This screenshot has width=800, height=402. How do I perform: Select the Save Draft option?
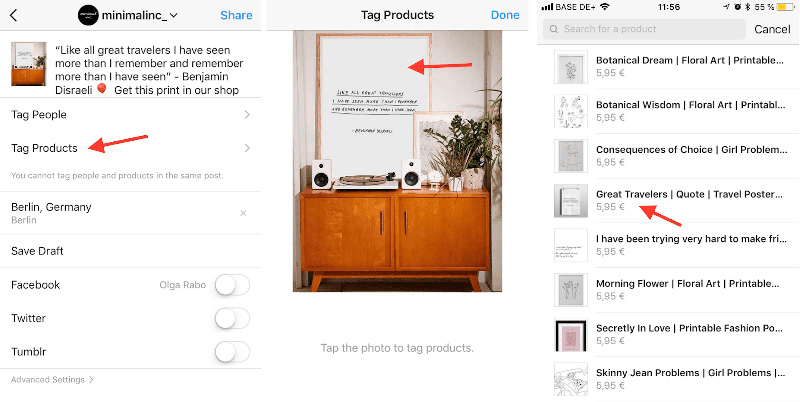click(x=131, y=251)
